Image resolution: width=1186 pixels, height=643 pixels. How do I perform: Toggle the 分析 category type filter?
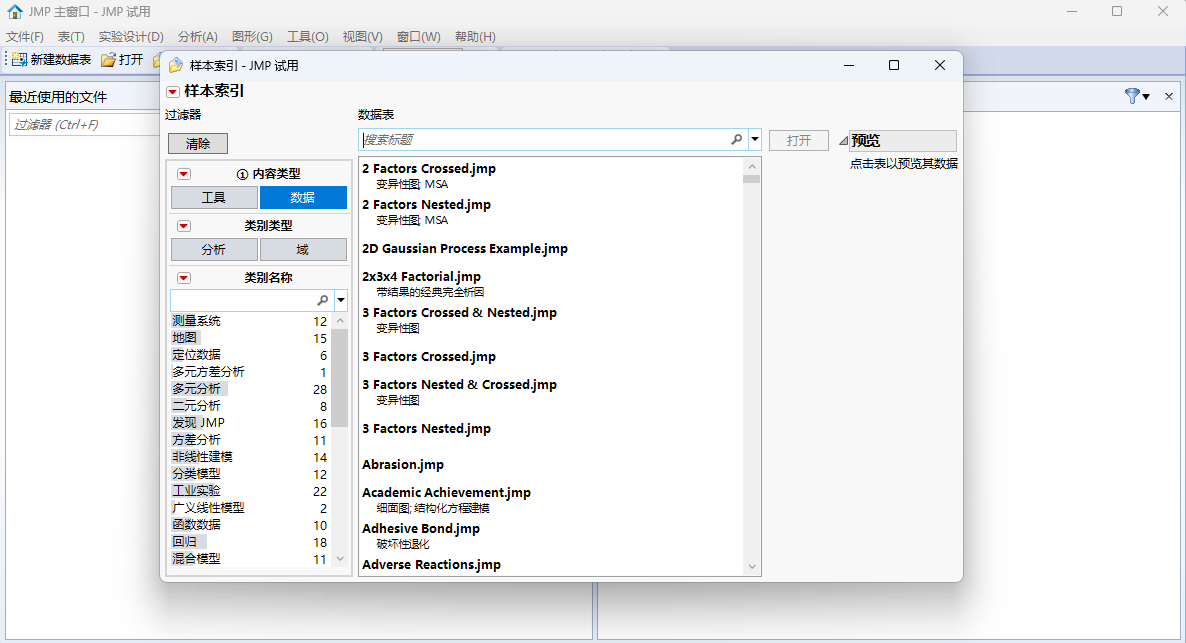coord(214,250)
